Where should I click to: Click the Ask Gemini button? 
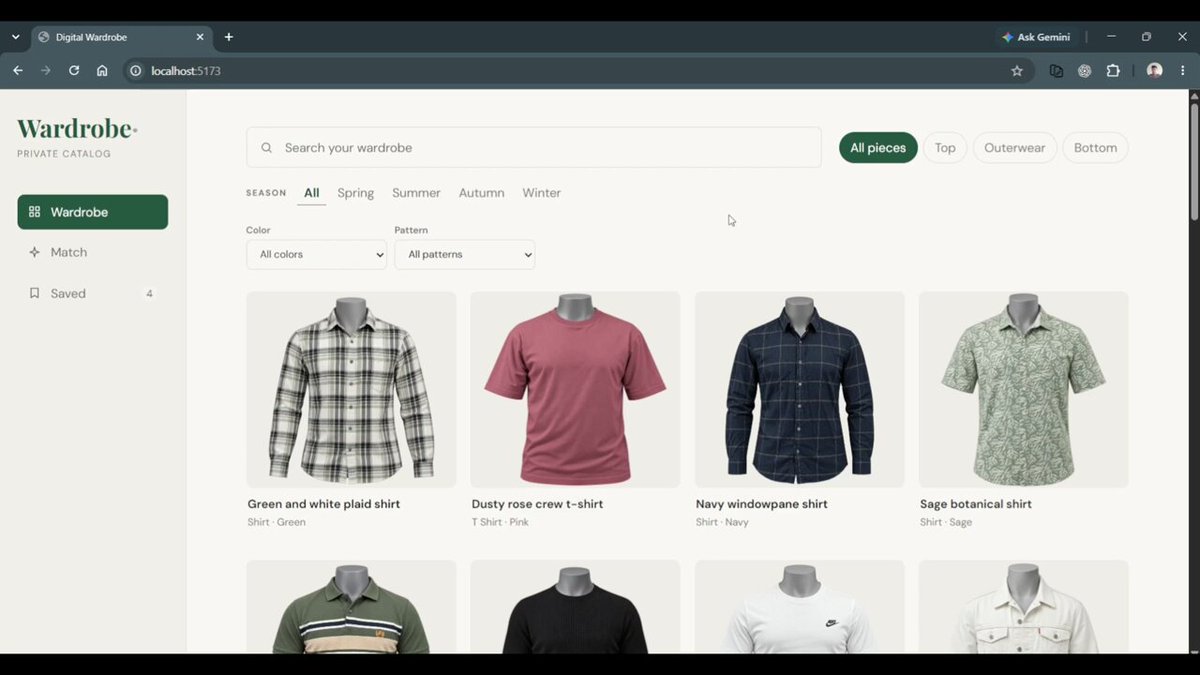click(x=1036, y=37)
